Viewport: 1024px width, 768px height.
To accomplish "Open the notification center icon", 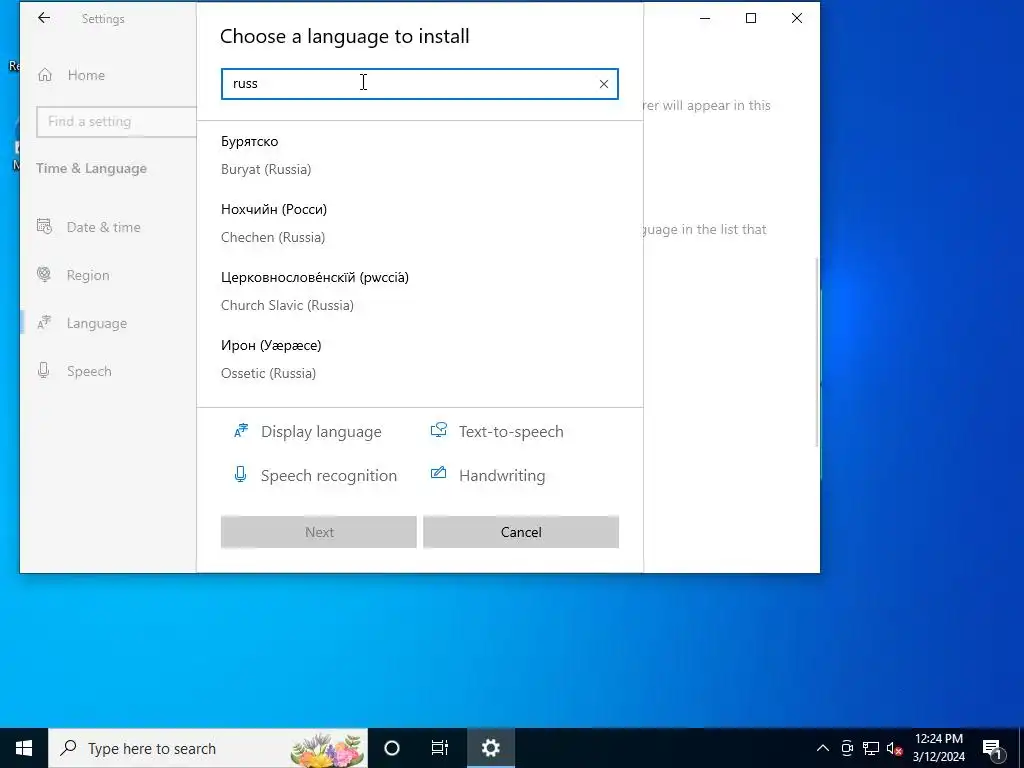I will click(991, 748).
